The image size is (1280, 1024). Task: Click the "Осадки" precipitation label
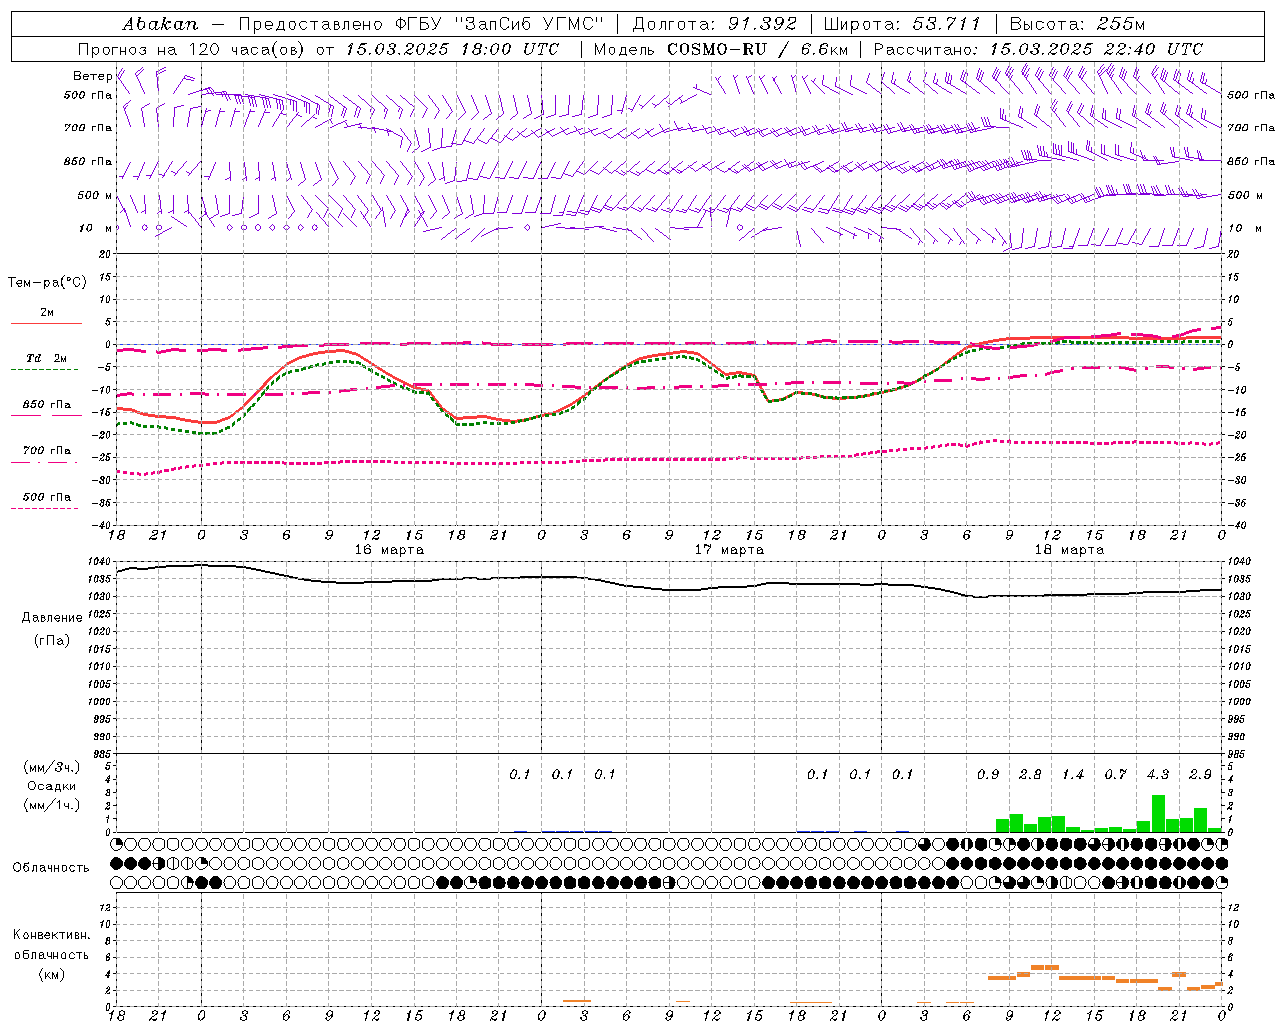(x=52, y=786)
